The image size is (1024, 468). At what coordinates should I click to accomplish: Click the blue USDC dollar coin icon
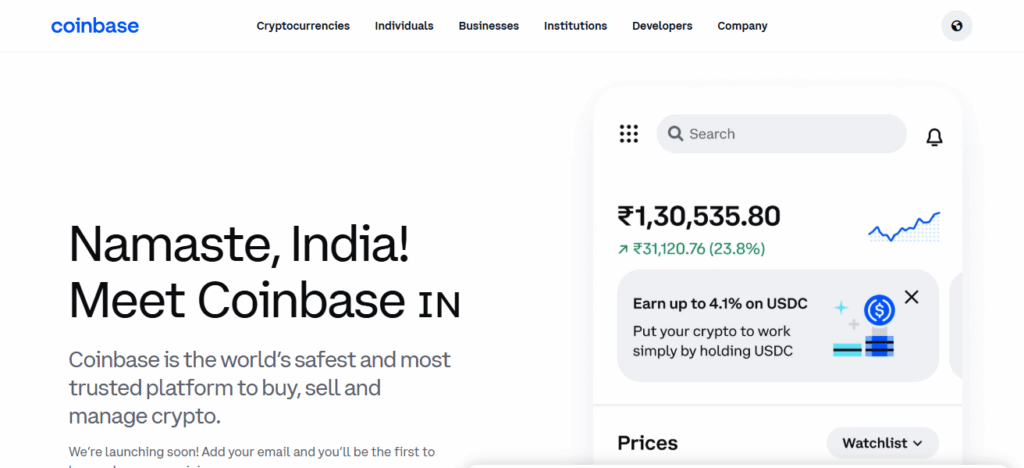(x=879, y=310)
